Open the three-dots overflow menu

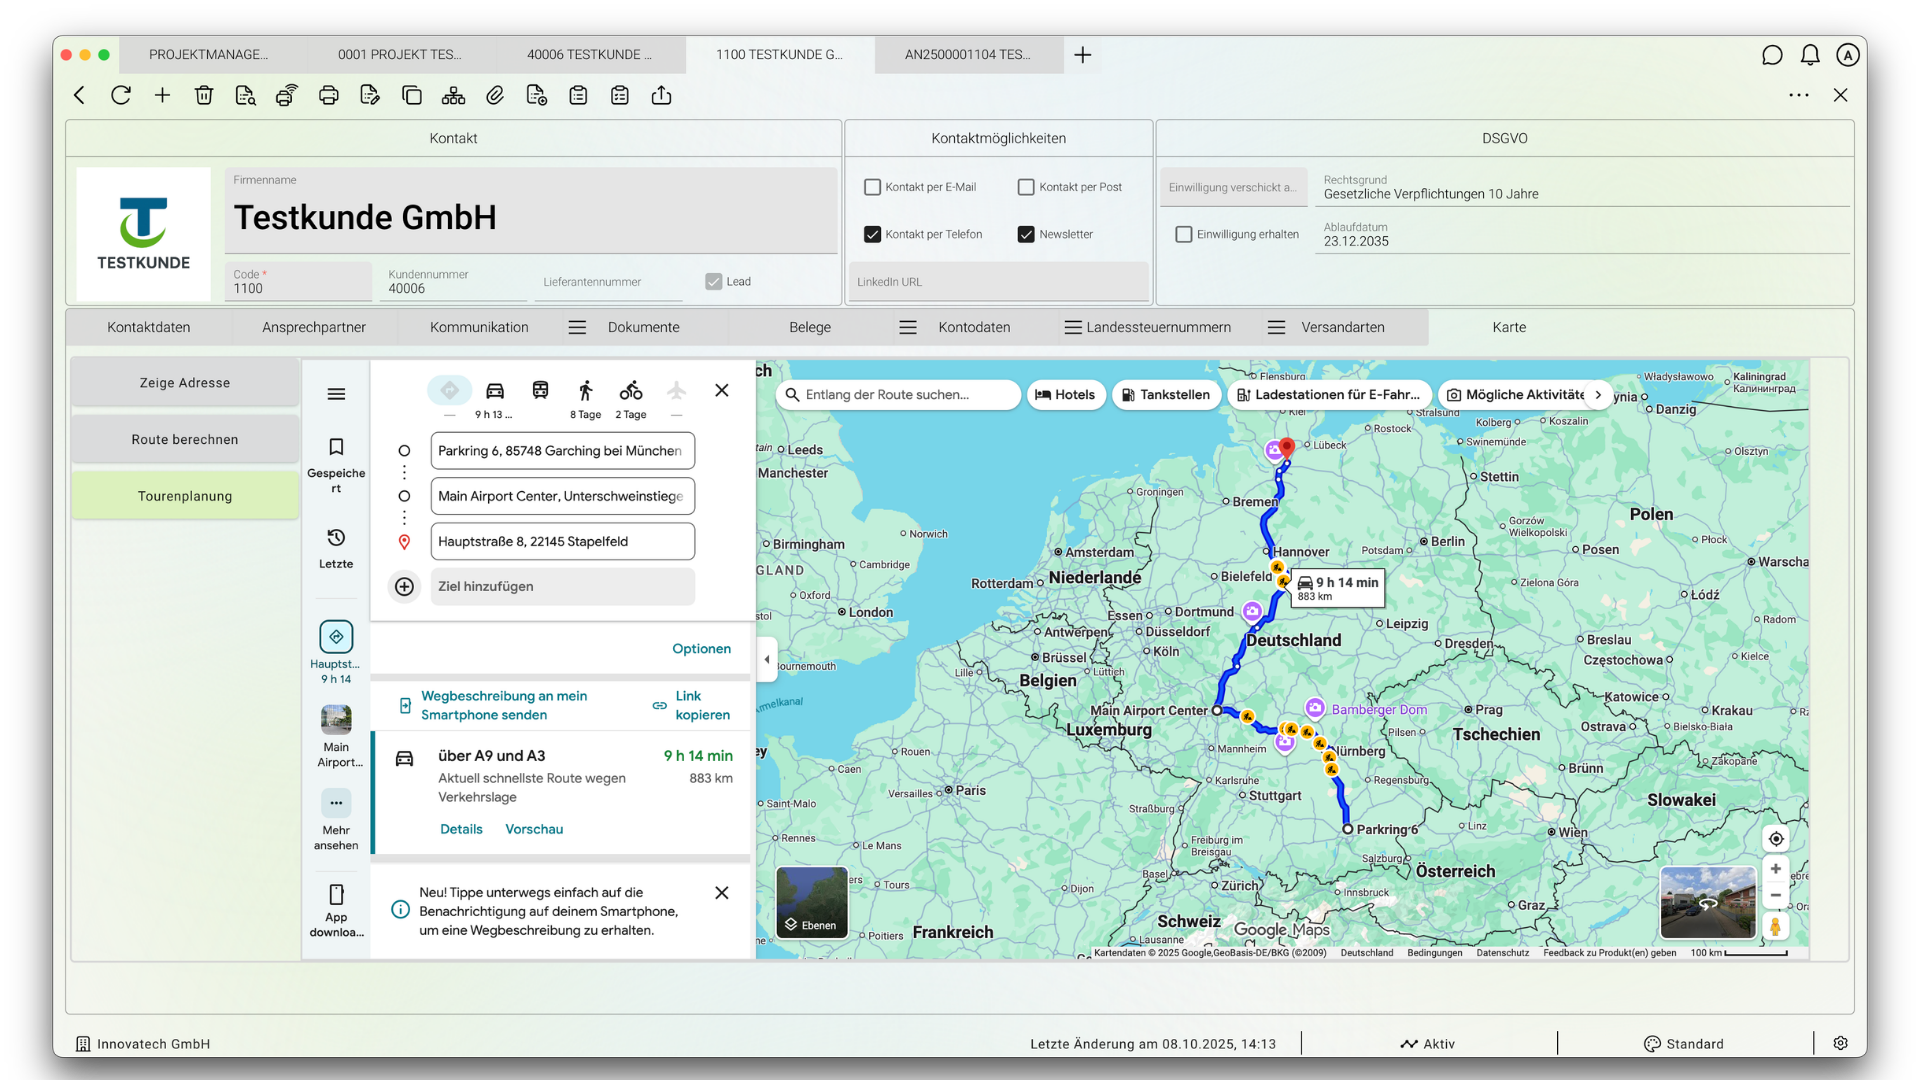coord(1799,95)
